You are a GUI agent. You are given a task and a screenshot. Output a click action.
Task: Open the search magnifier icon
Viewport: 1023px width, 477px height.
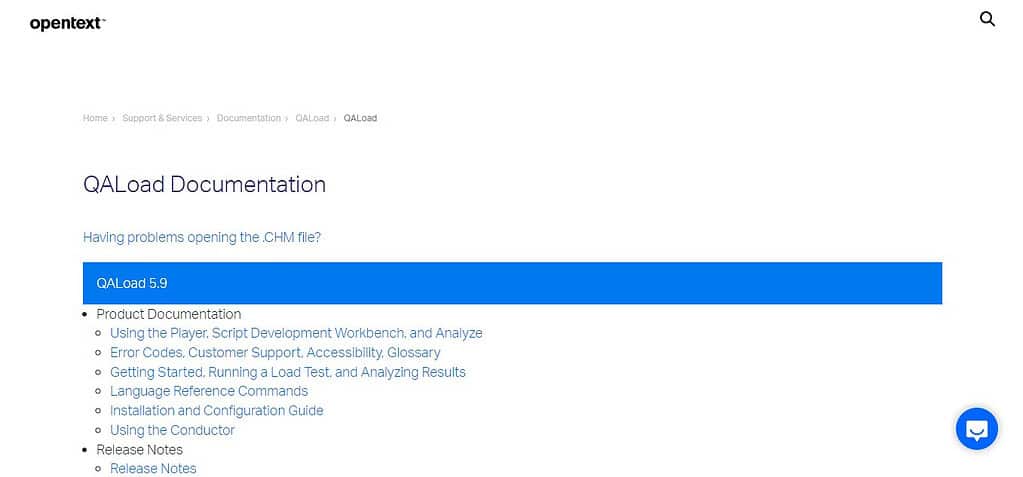tap(987, 19)
